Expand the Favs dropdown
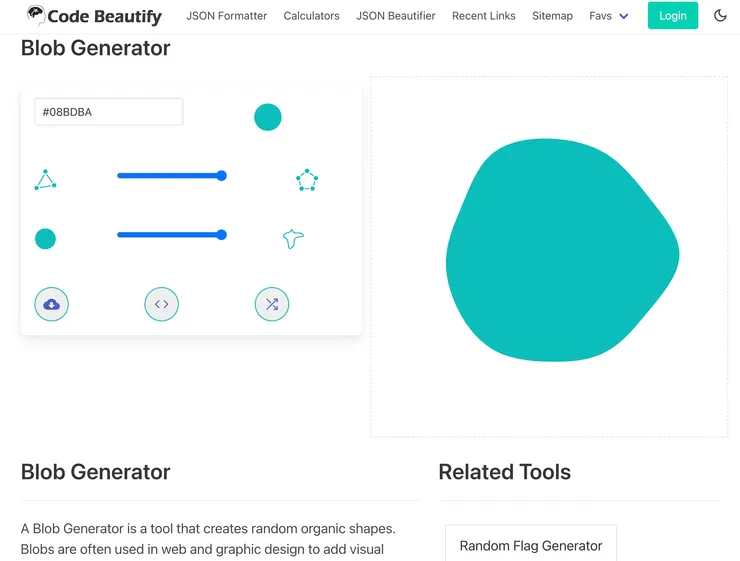740x561 pixels. [608, 16]
